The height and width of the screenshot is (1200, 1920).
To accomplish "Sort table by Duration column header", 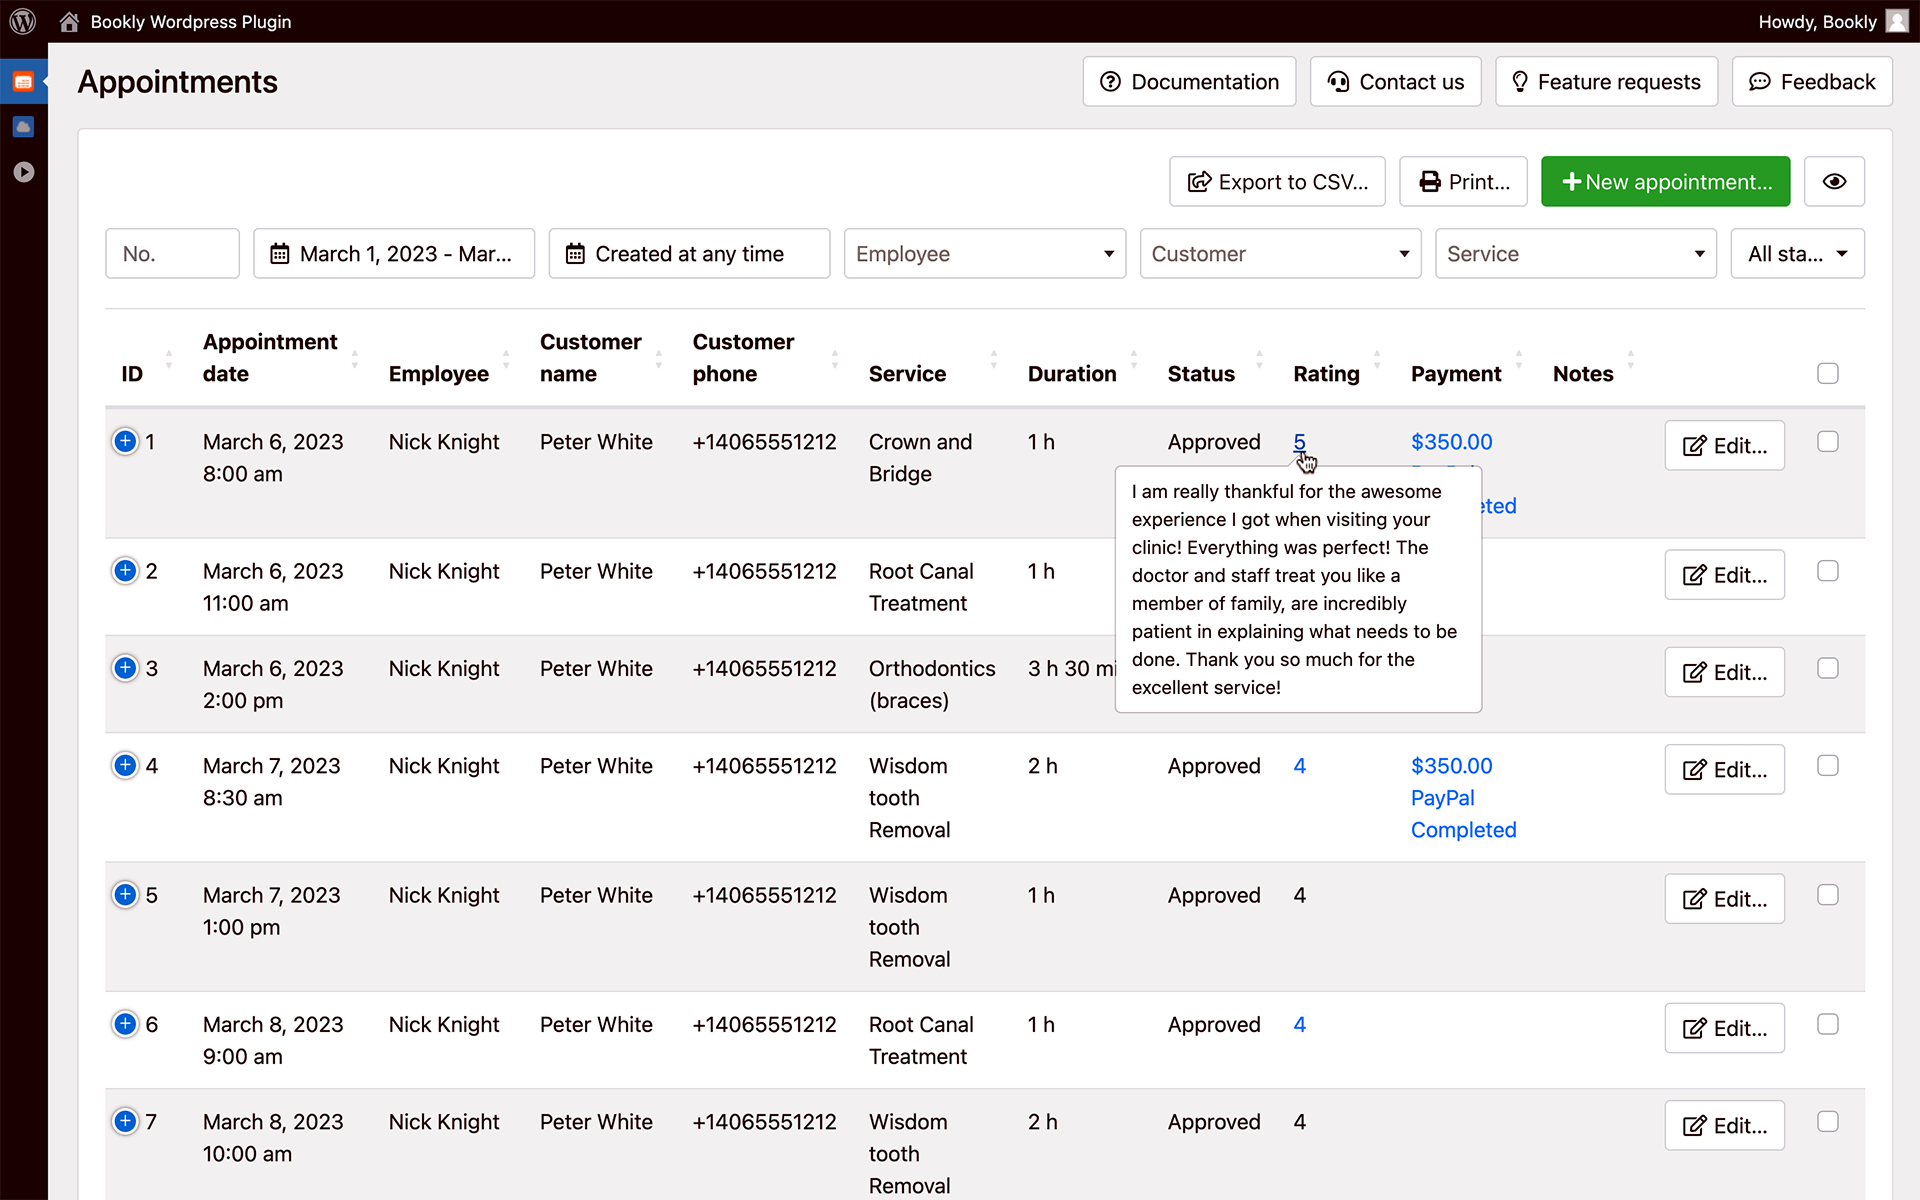I will tap(1072, 373).
